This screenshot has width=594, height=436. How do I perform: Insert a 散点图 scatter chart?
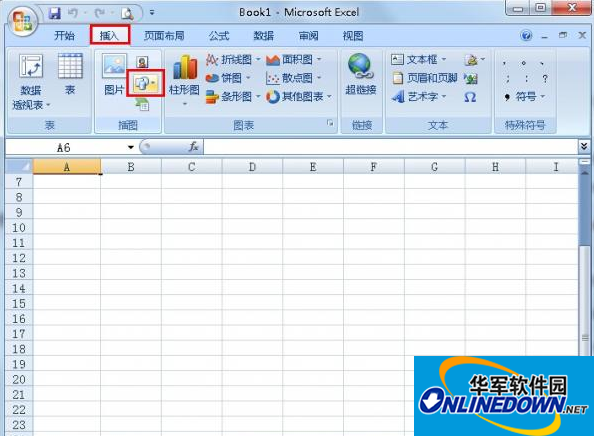coord(290,78)
